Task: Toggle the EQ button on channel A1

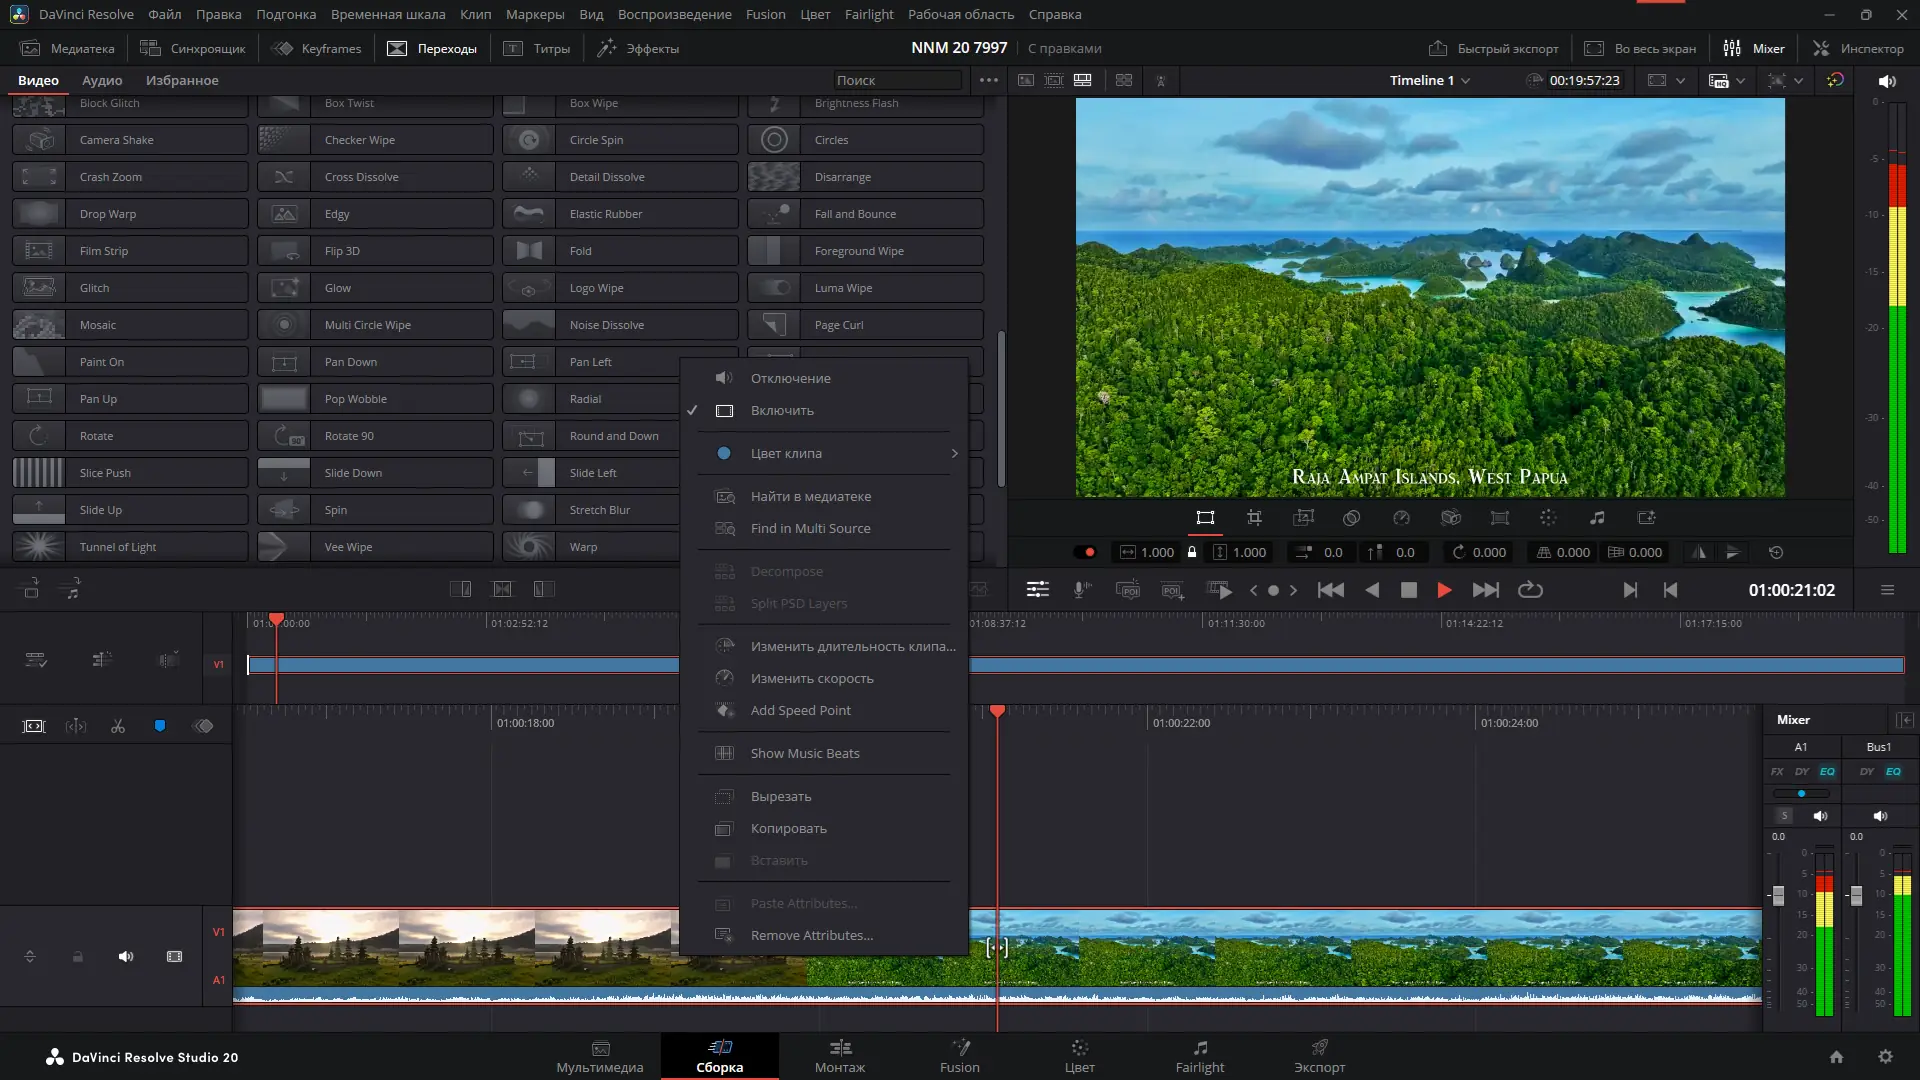Action: (x=1827, y=771)
